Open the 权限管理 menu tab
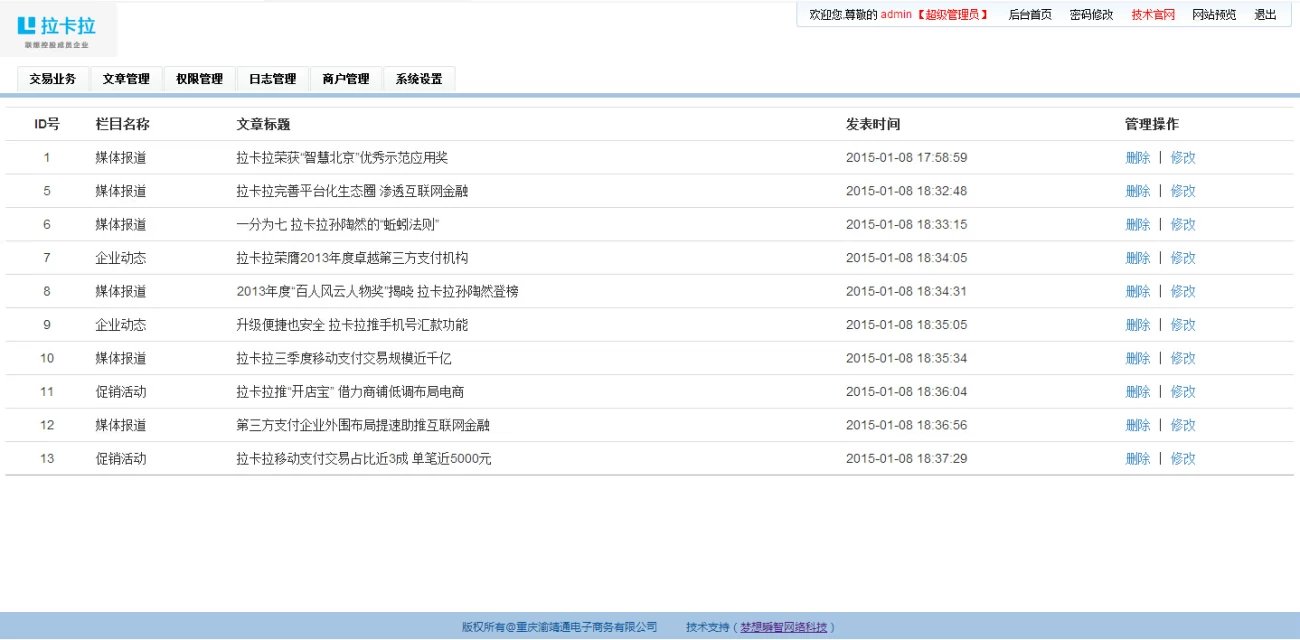 click(x=199, y=79)
